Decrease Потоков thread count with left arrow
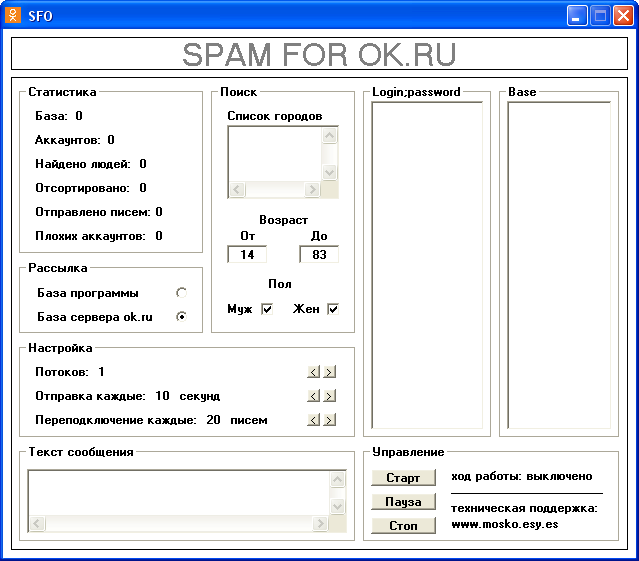 [x=313, y=372]
